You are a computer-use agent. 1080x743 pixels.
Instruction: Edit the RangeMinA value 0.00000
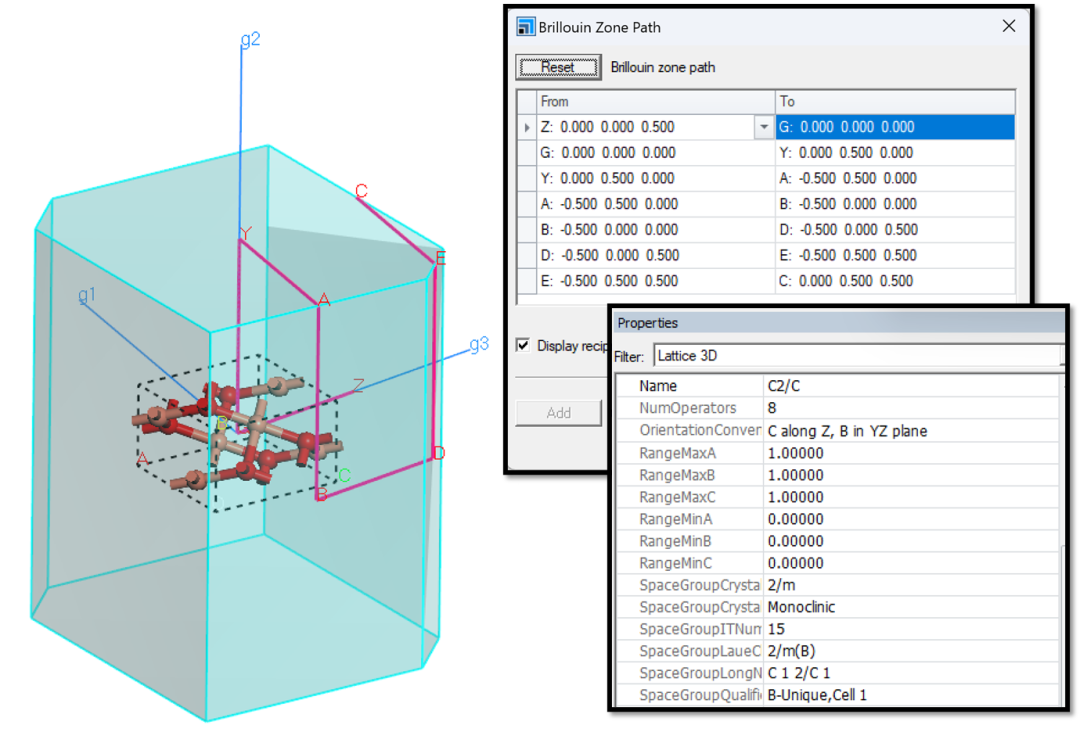click(x=911, y=519)
